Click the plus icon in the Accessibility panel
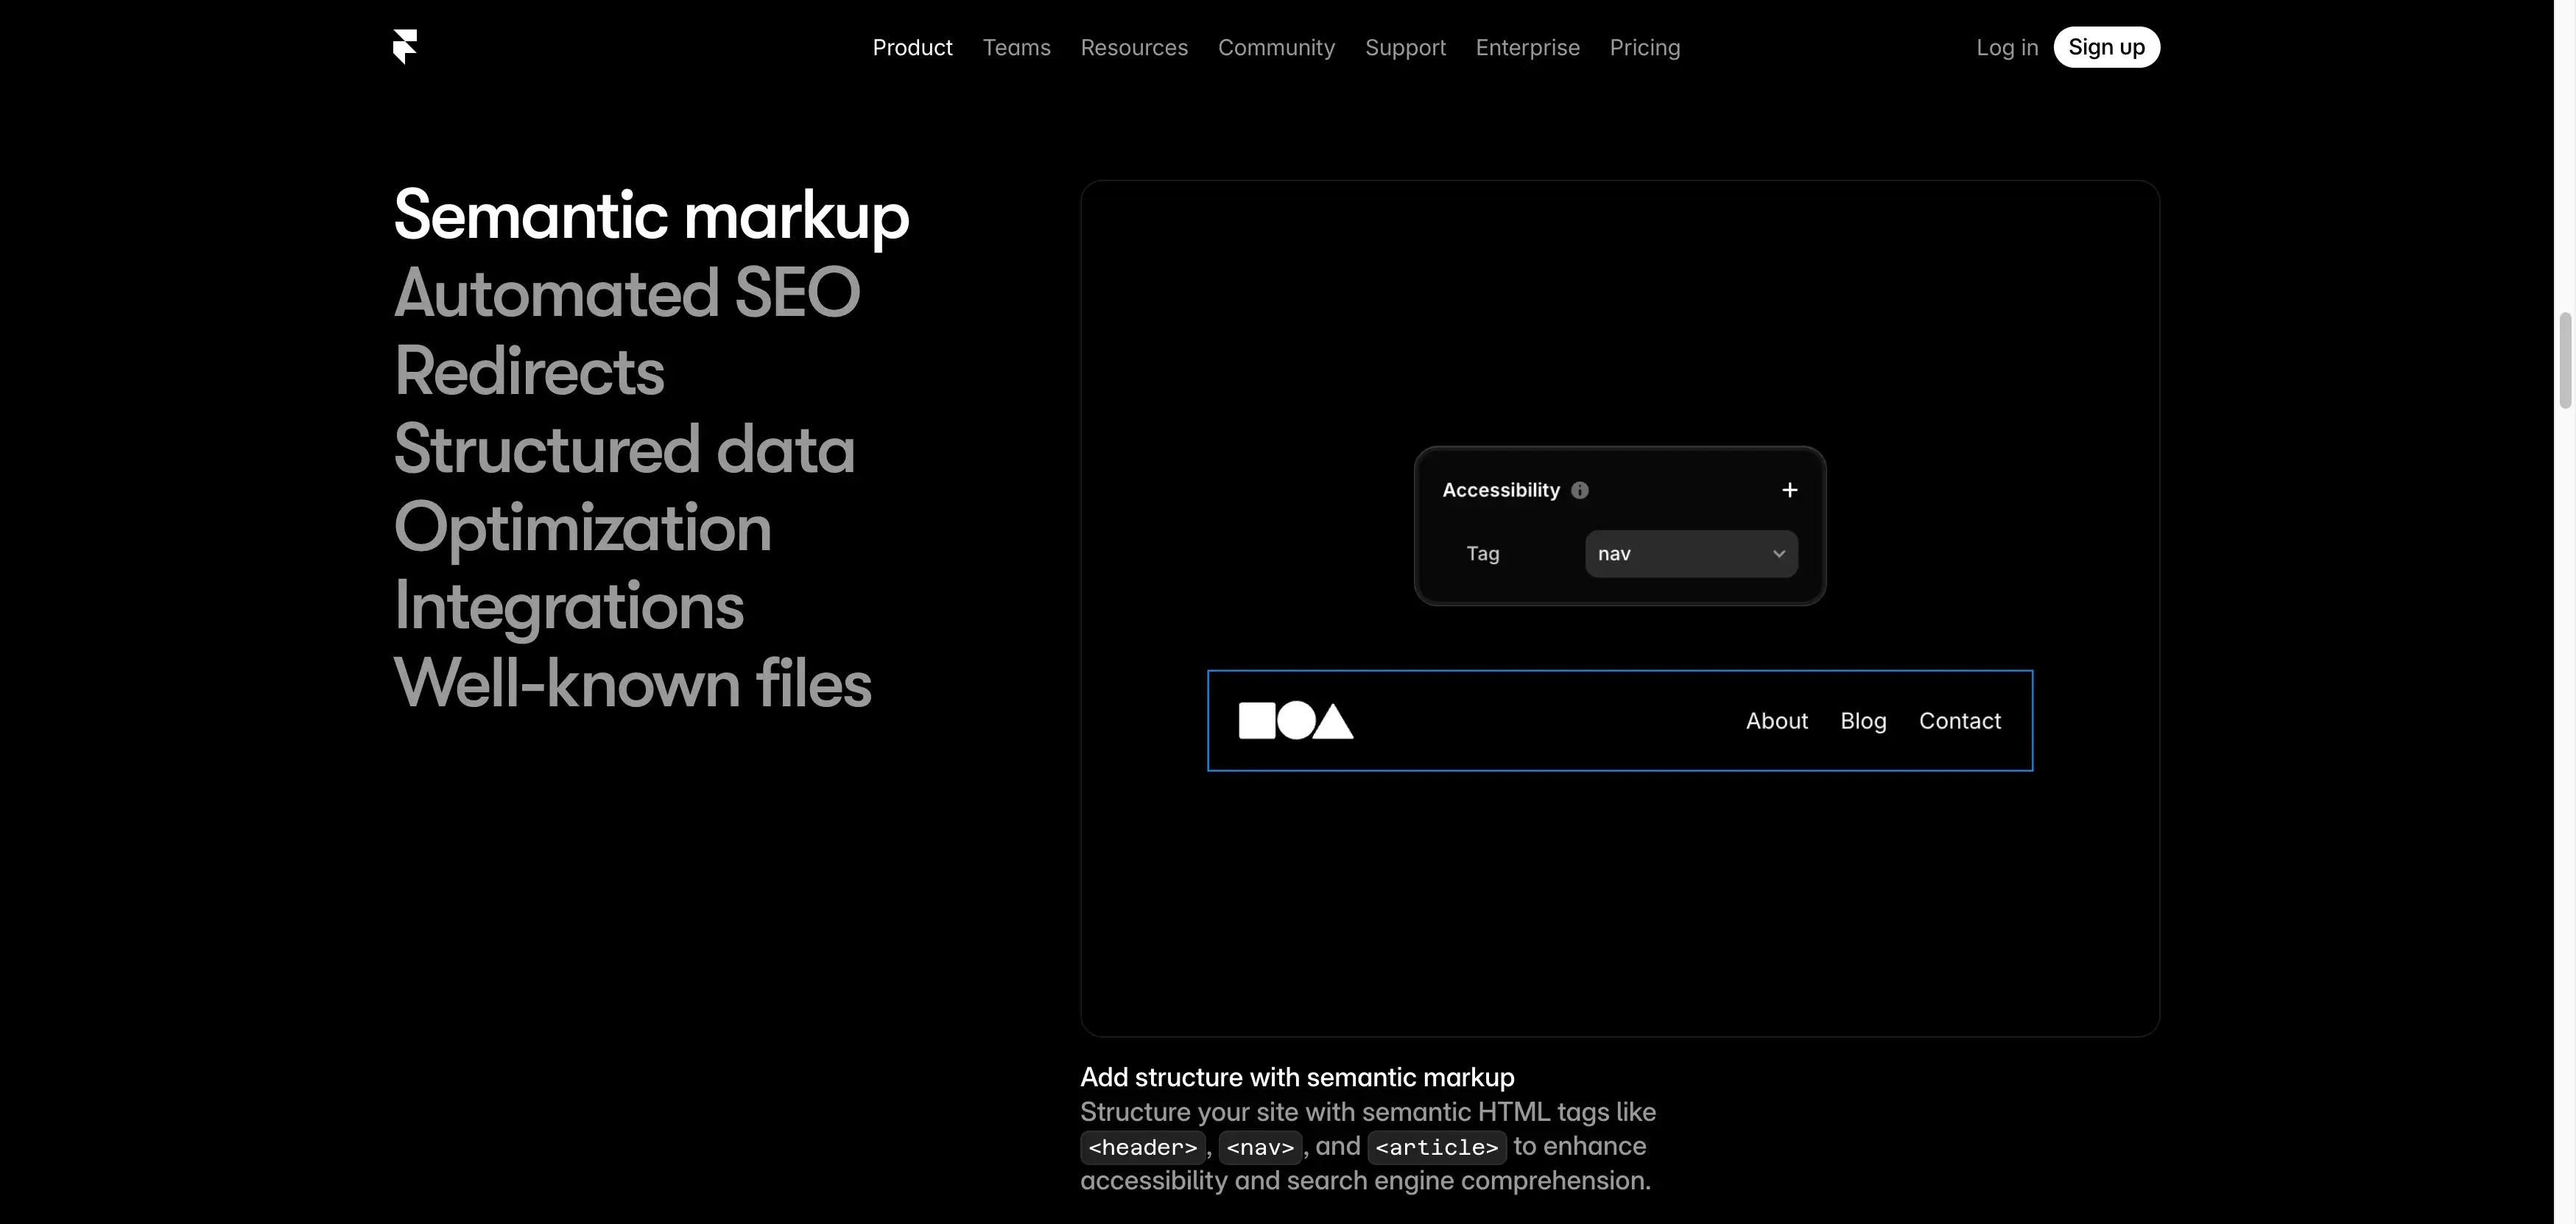Image resolution: width=2576 pixels, height=1224 pixels. pyautogui.click(x=1789, y=490)
